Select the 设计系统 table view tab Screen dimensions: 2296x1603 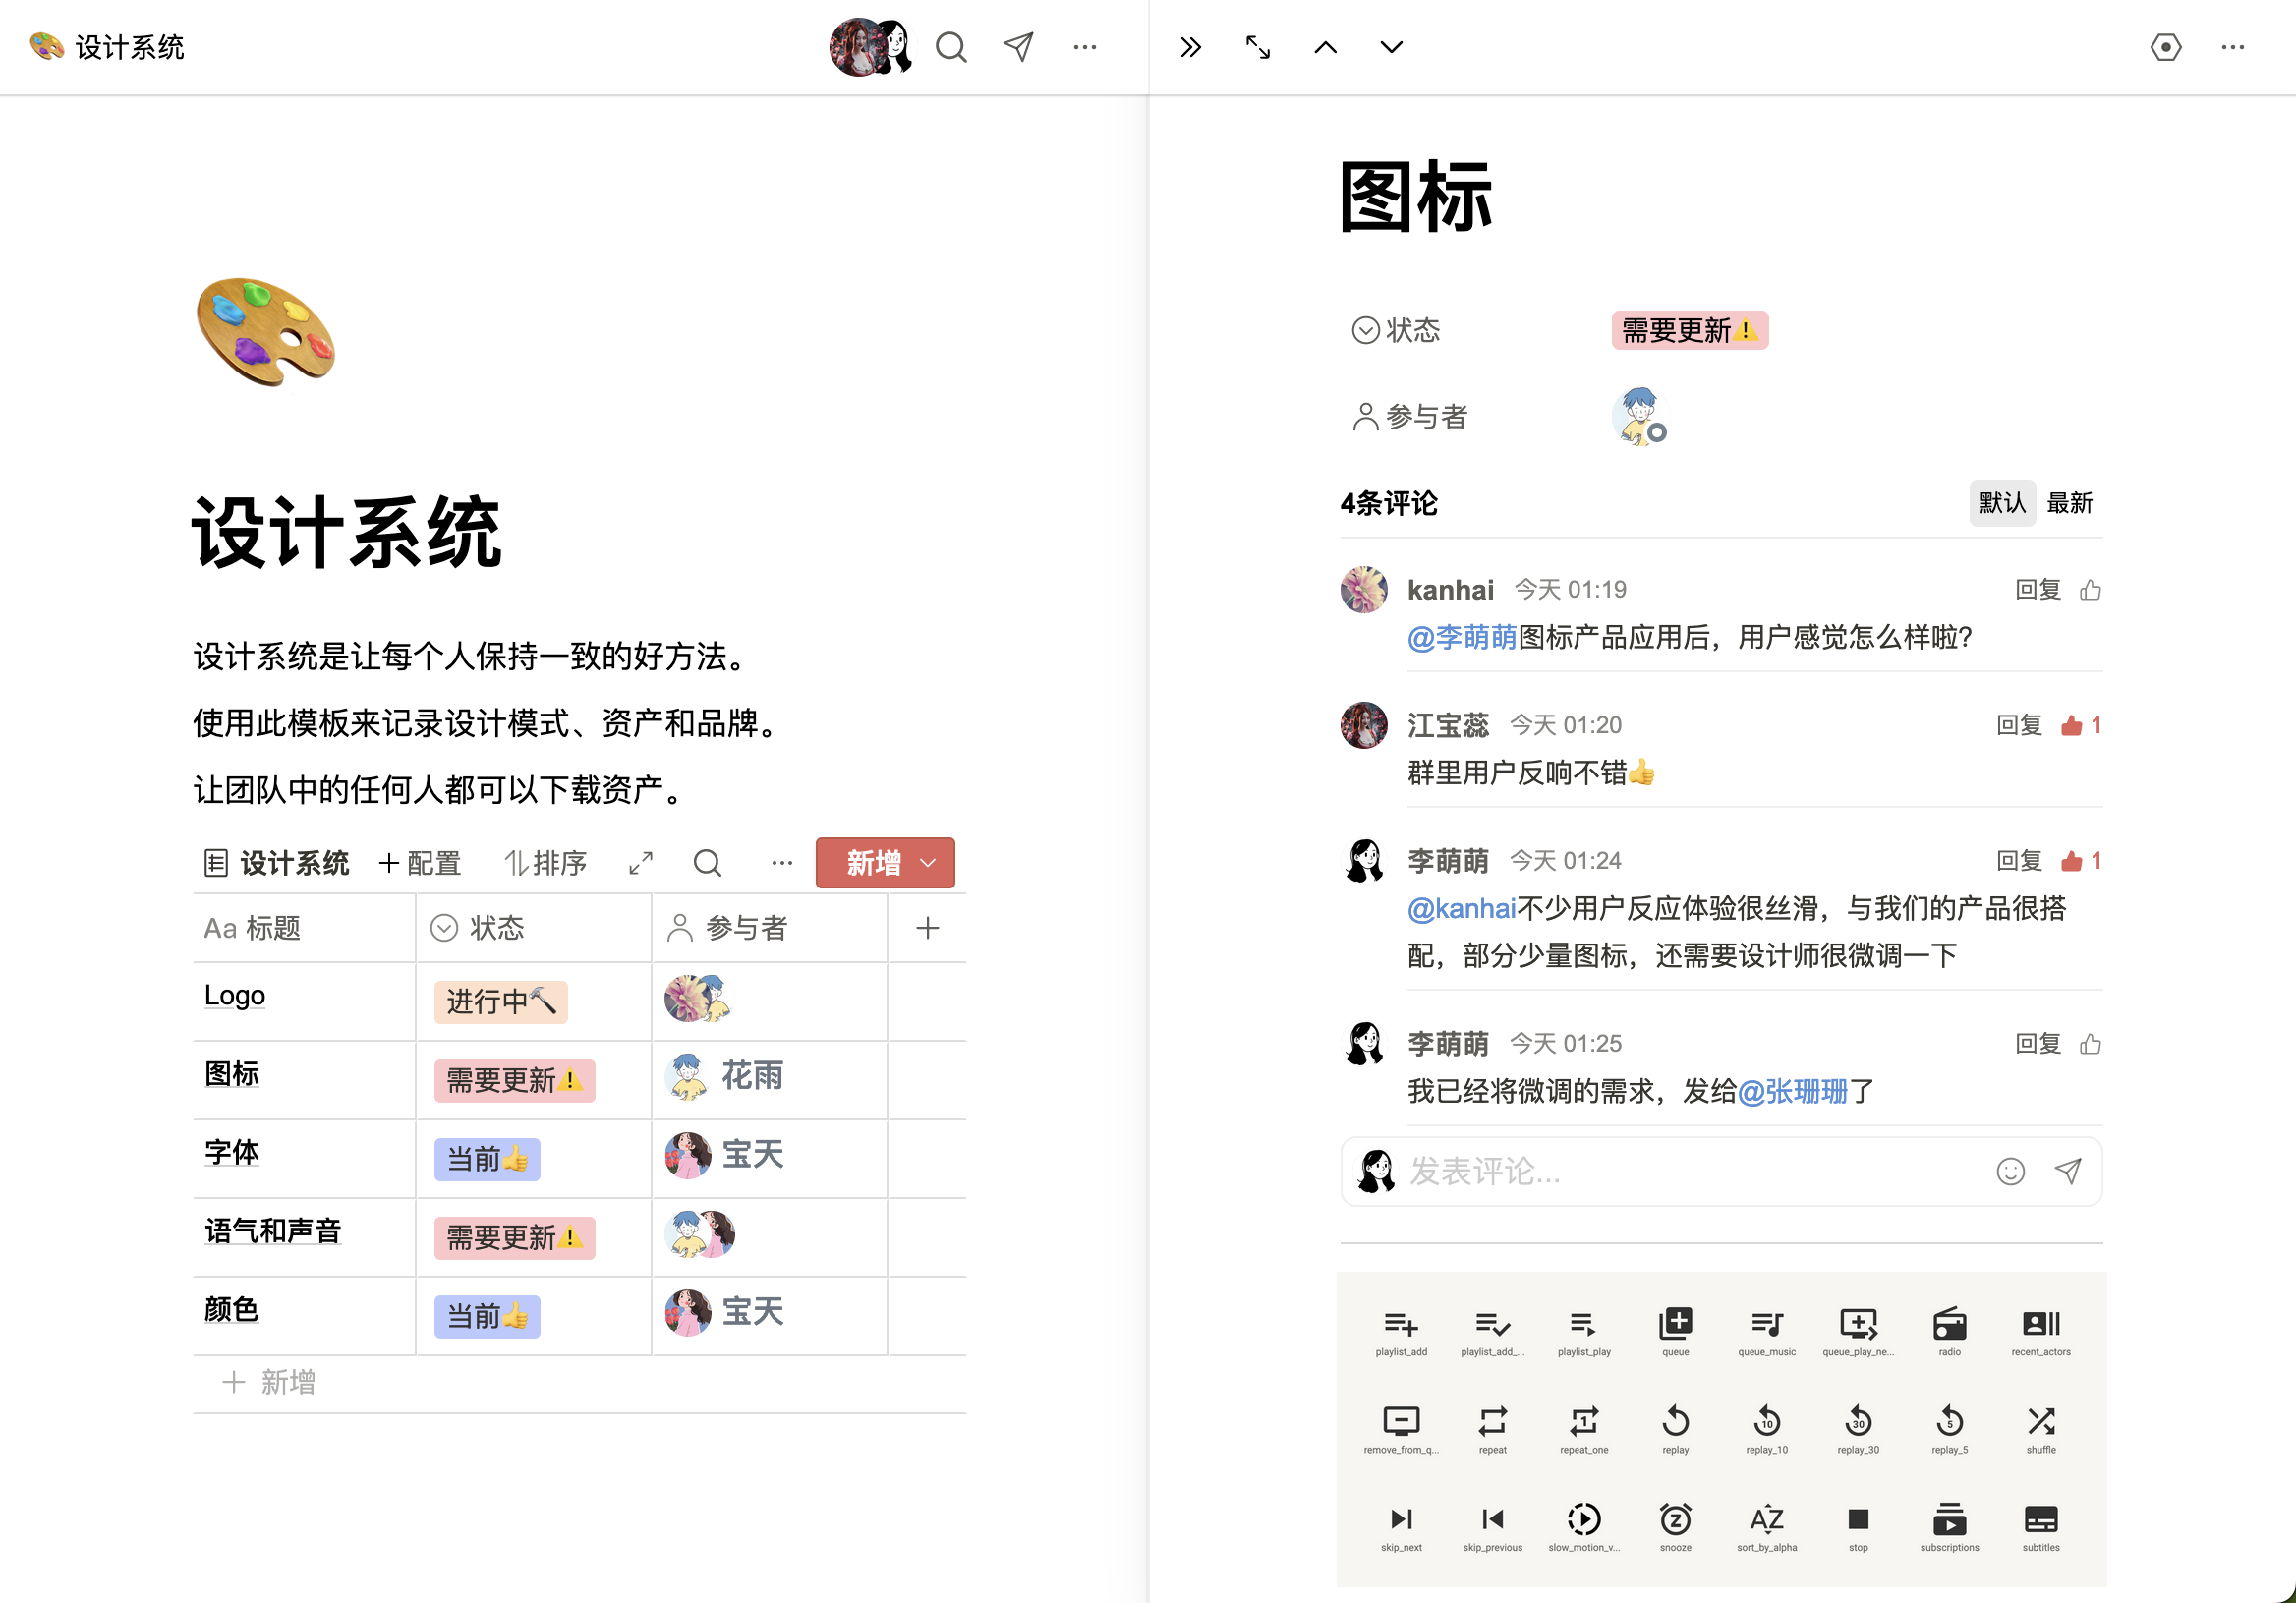pos(276,863)
